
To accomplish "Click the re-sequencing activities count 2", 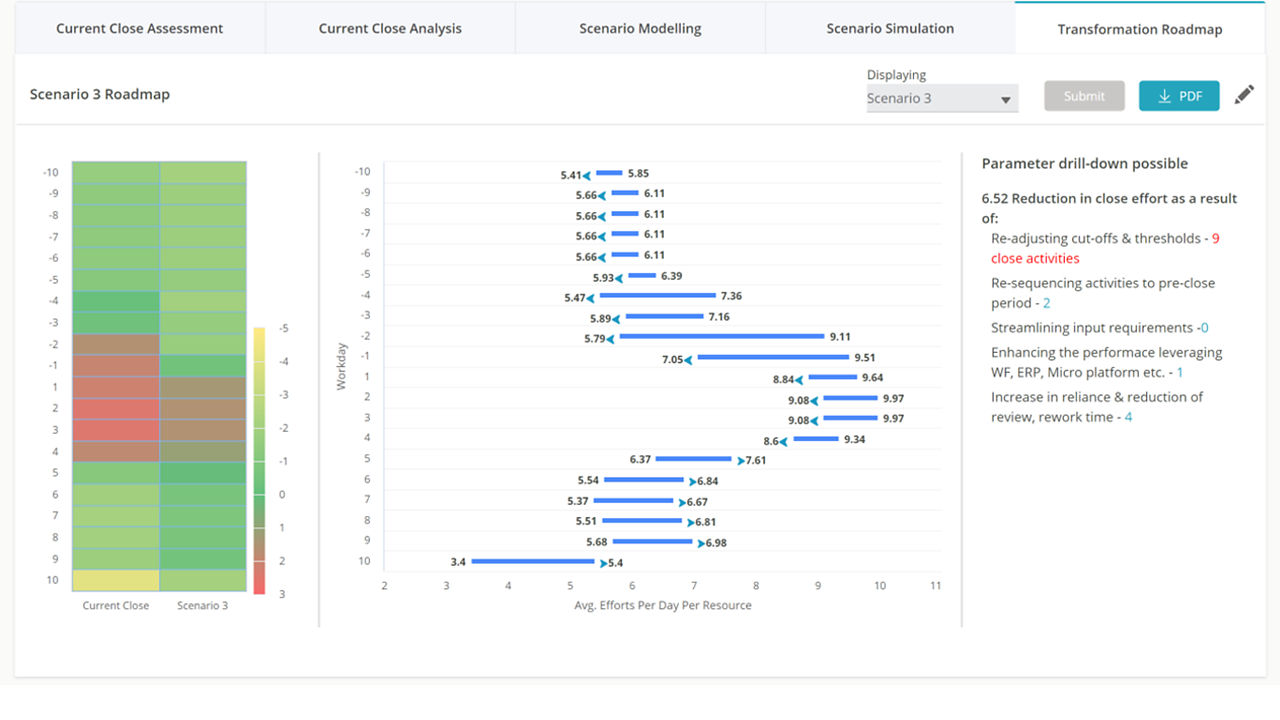I will pyautogui.click(x=1046, y=302).
